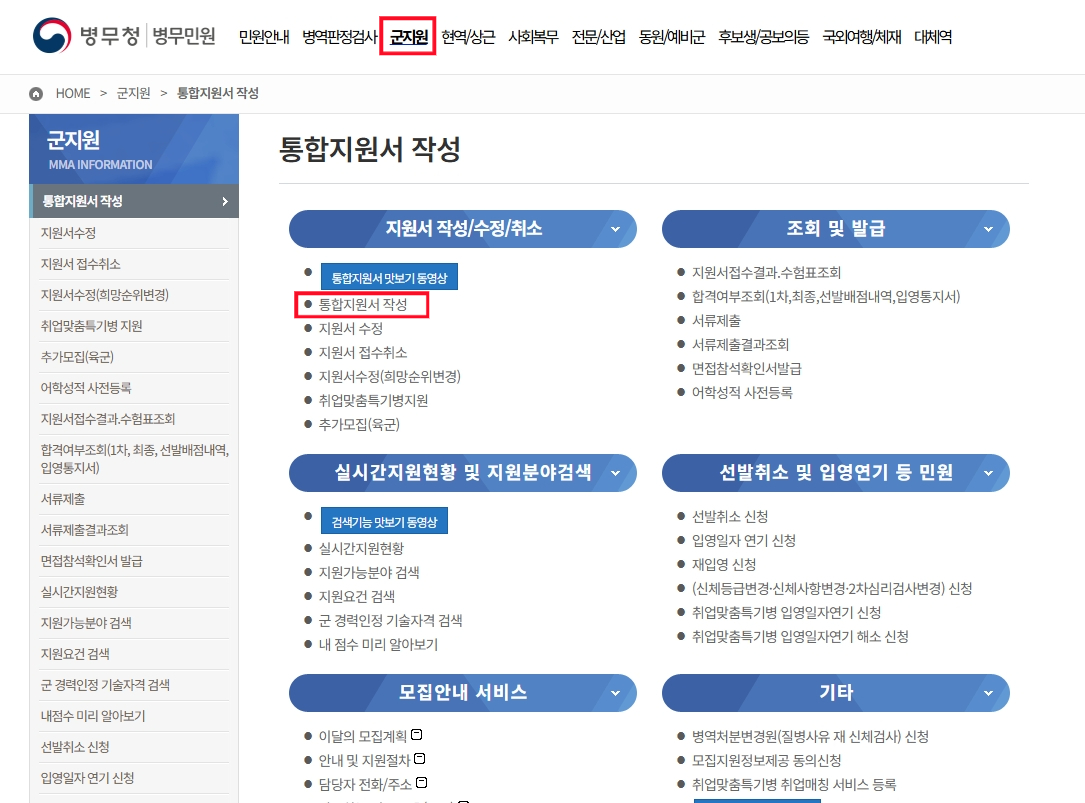Click the 병무청 logo emblem
Viewport: 1085px width, 803px height.
(x=52, y=35)
